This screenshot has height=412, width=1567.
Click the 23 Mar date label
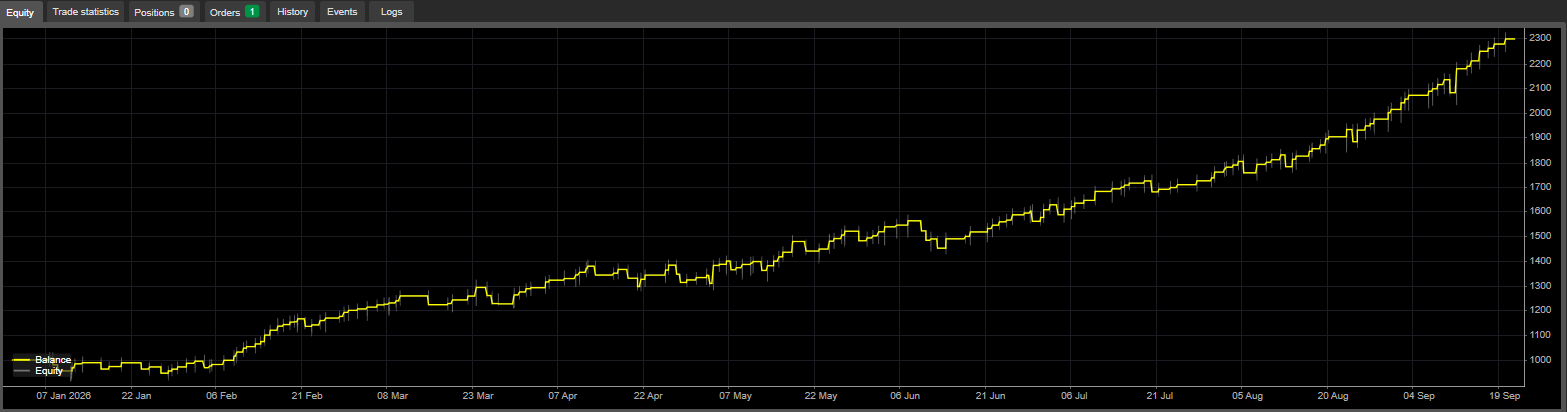point(478,395)
